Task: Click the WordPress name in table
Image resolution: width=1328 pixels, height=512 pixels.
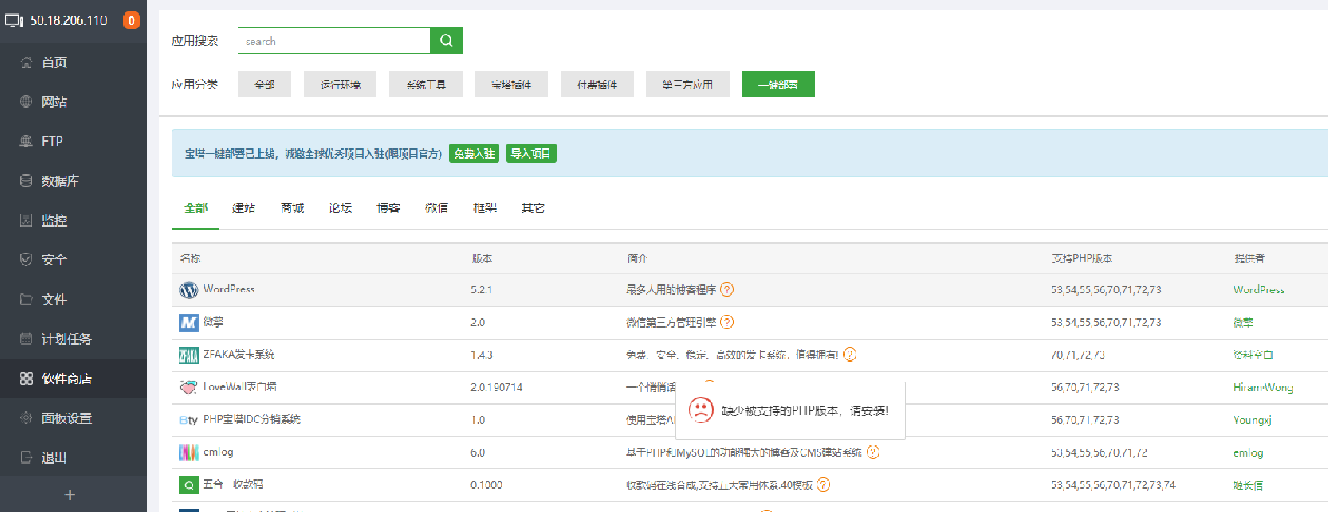Action: click(x=229, y=289)
